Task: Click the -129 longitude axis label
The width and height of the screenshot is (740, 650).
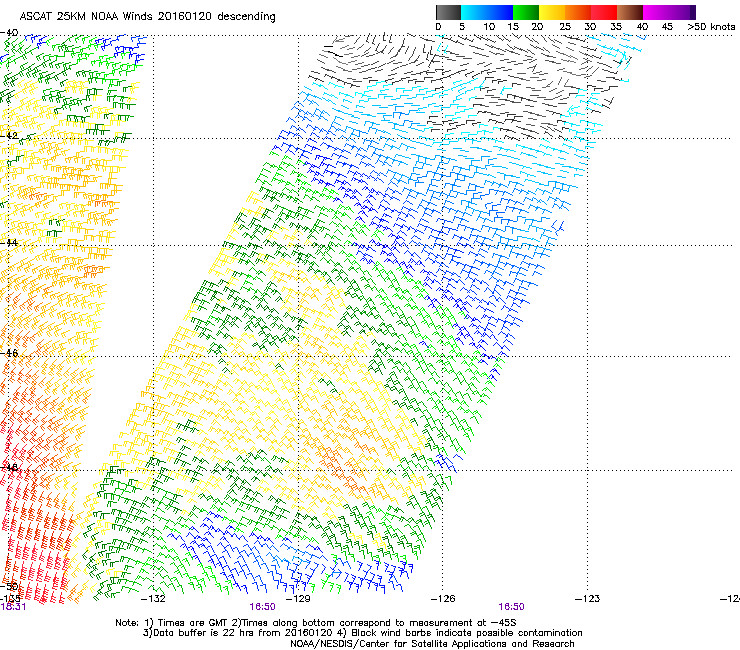Action: pos(298,599)
